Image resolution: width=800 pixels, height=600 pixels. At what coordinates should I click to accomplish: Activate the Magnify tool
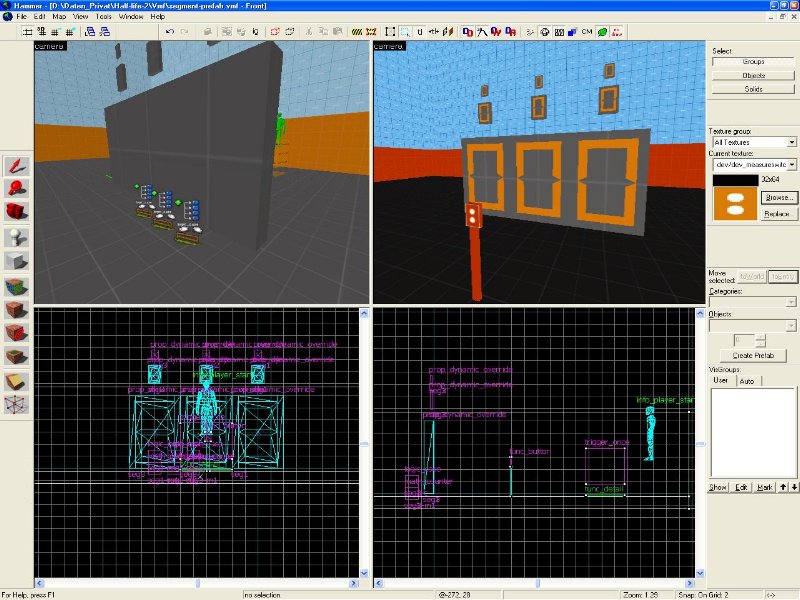(x=17, y=188)
